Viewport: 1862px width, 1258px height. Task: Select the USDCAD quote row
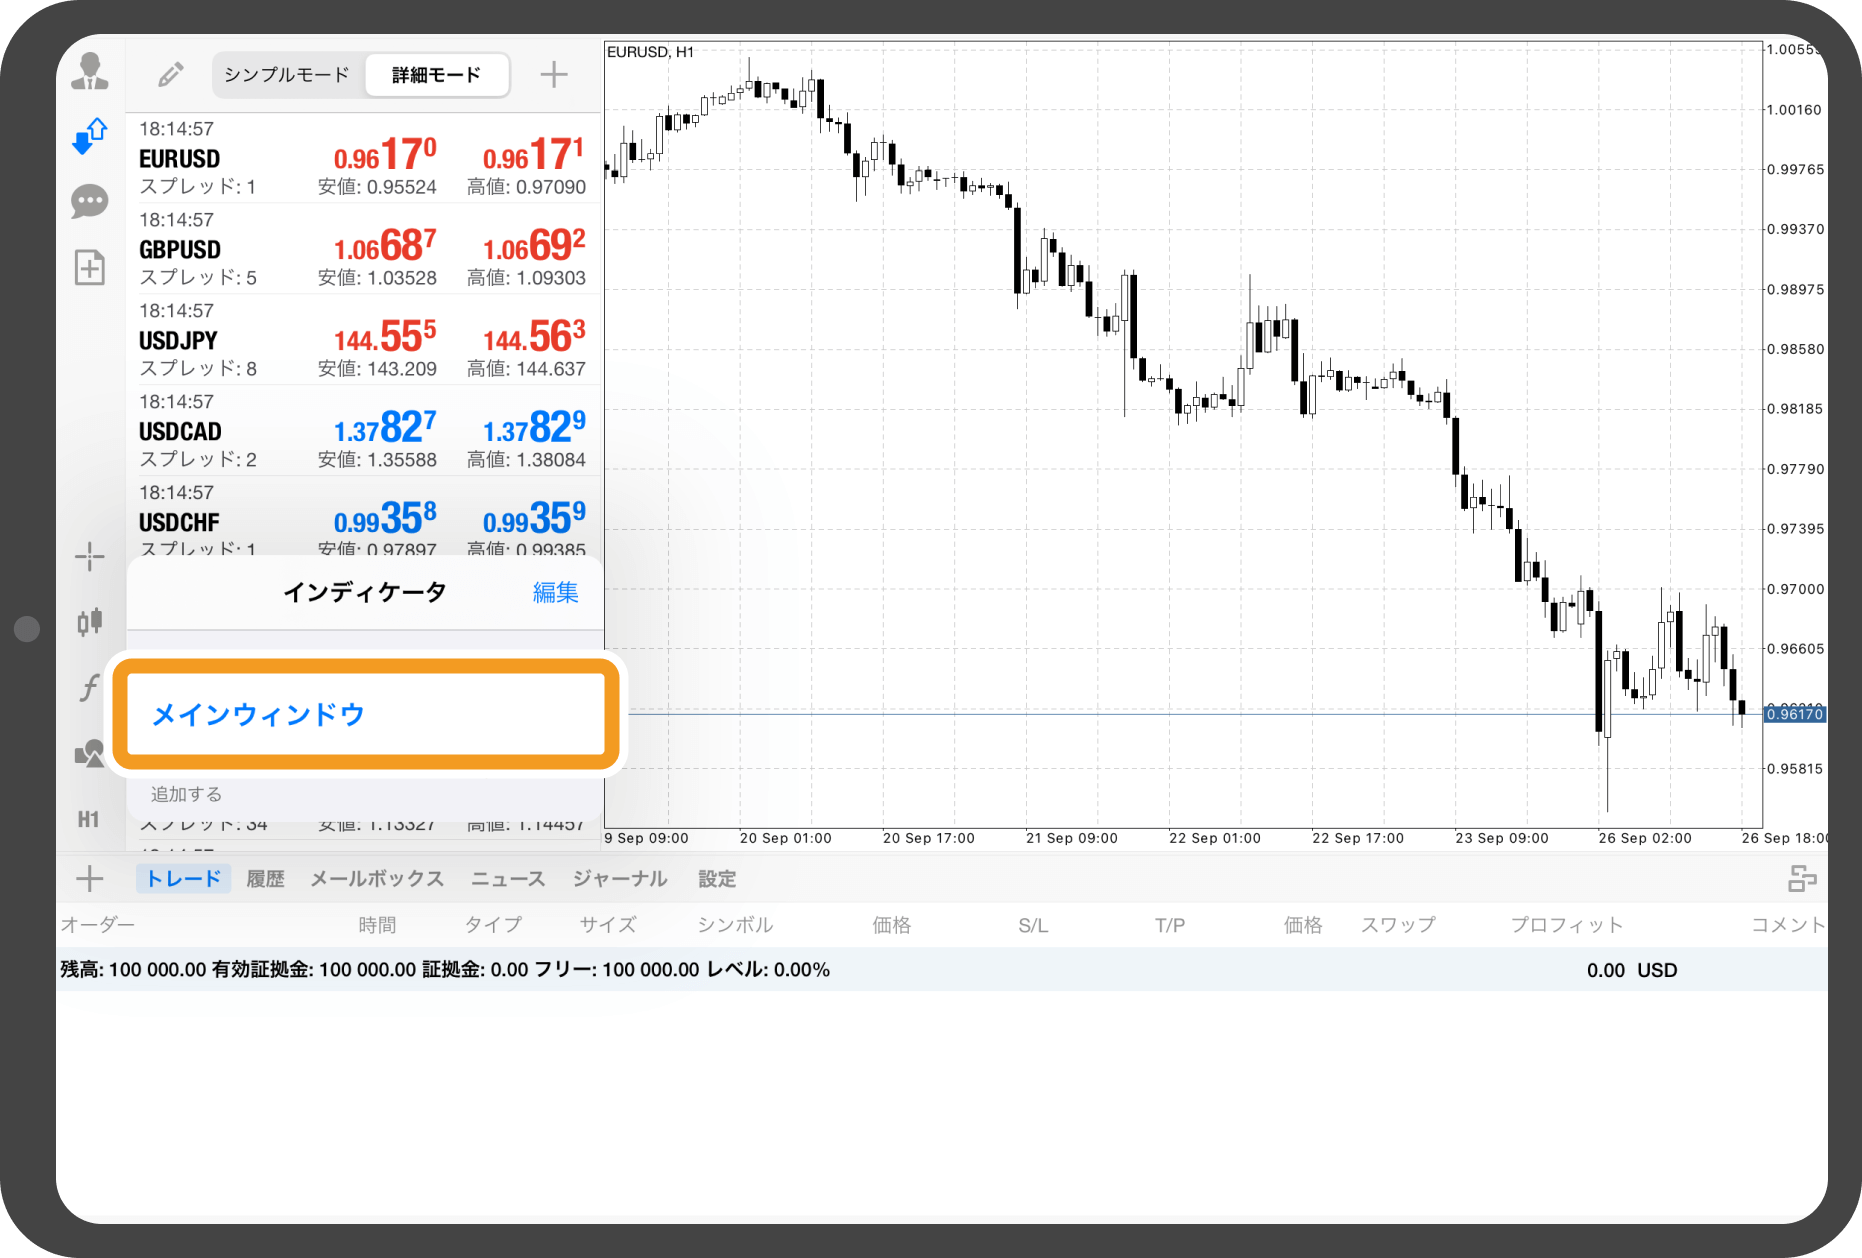pyautogui.click(x=364, y=431)
